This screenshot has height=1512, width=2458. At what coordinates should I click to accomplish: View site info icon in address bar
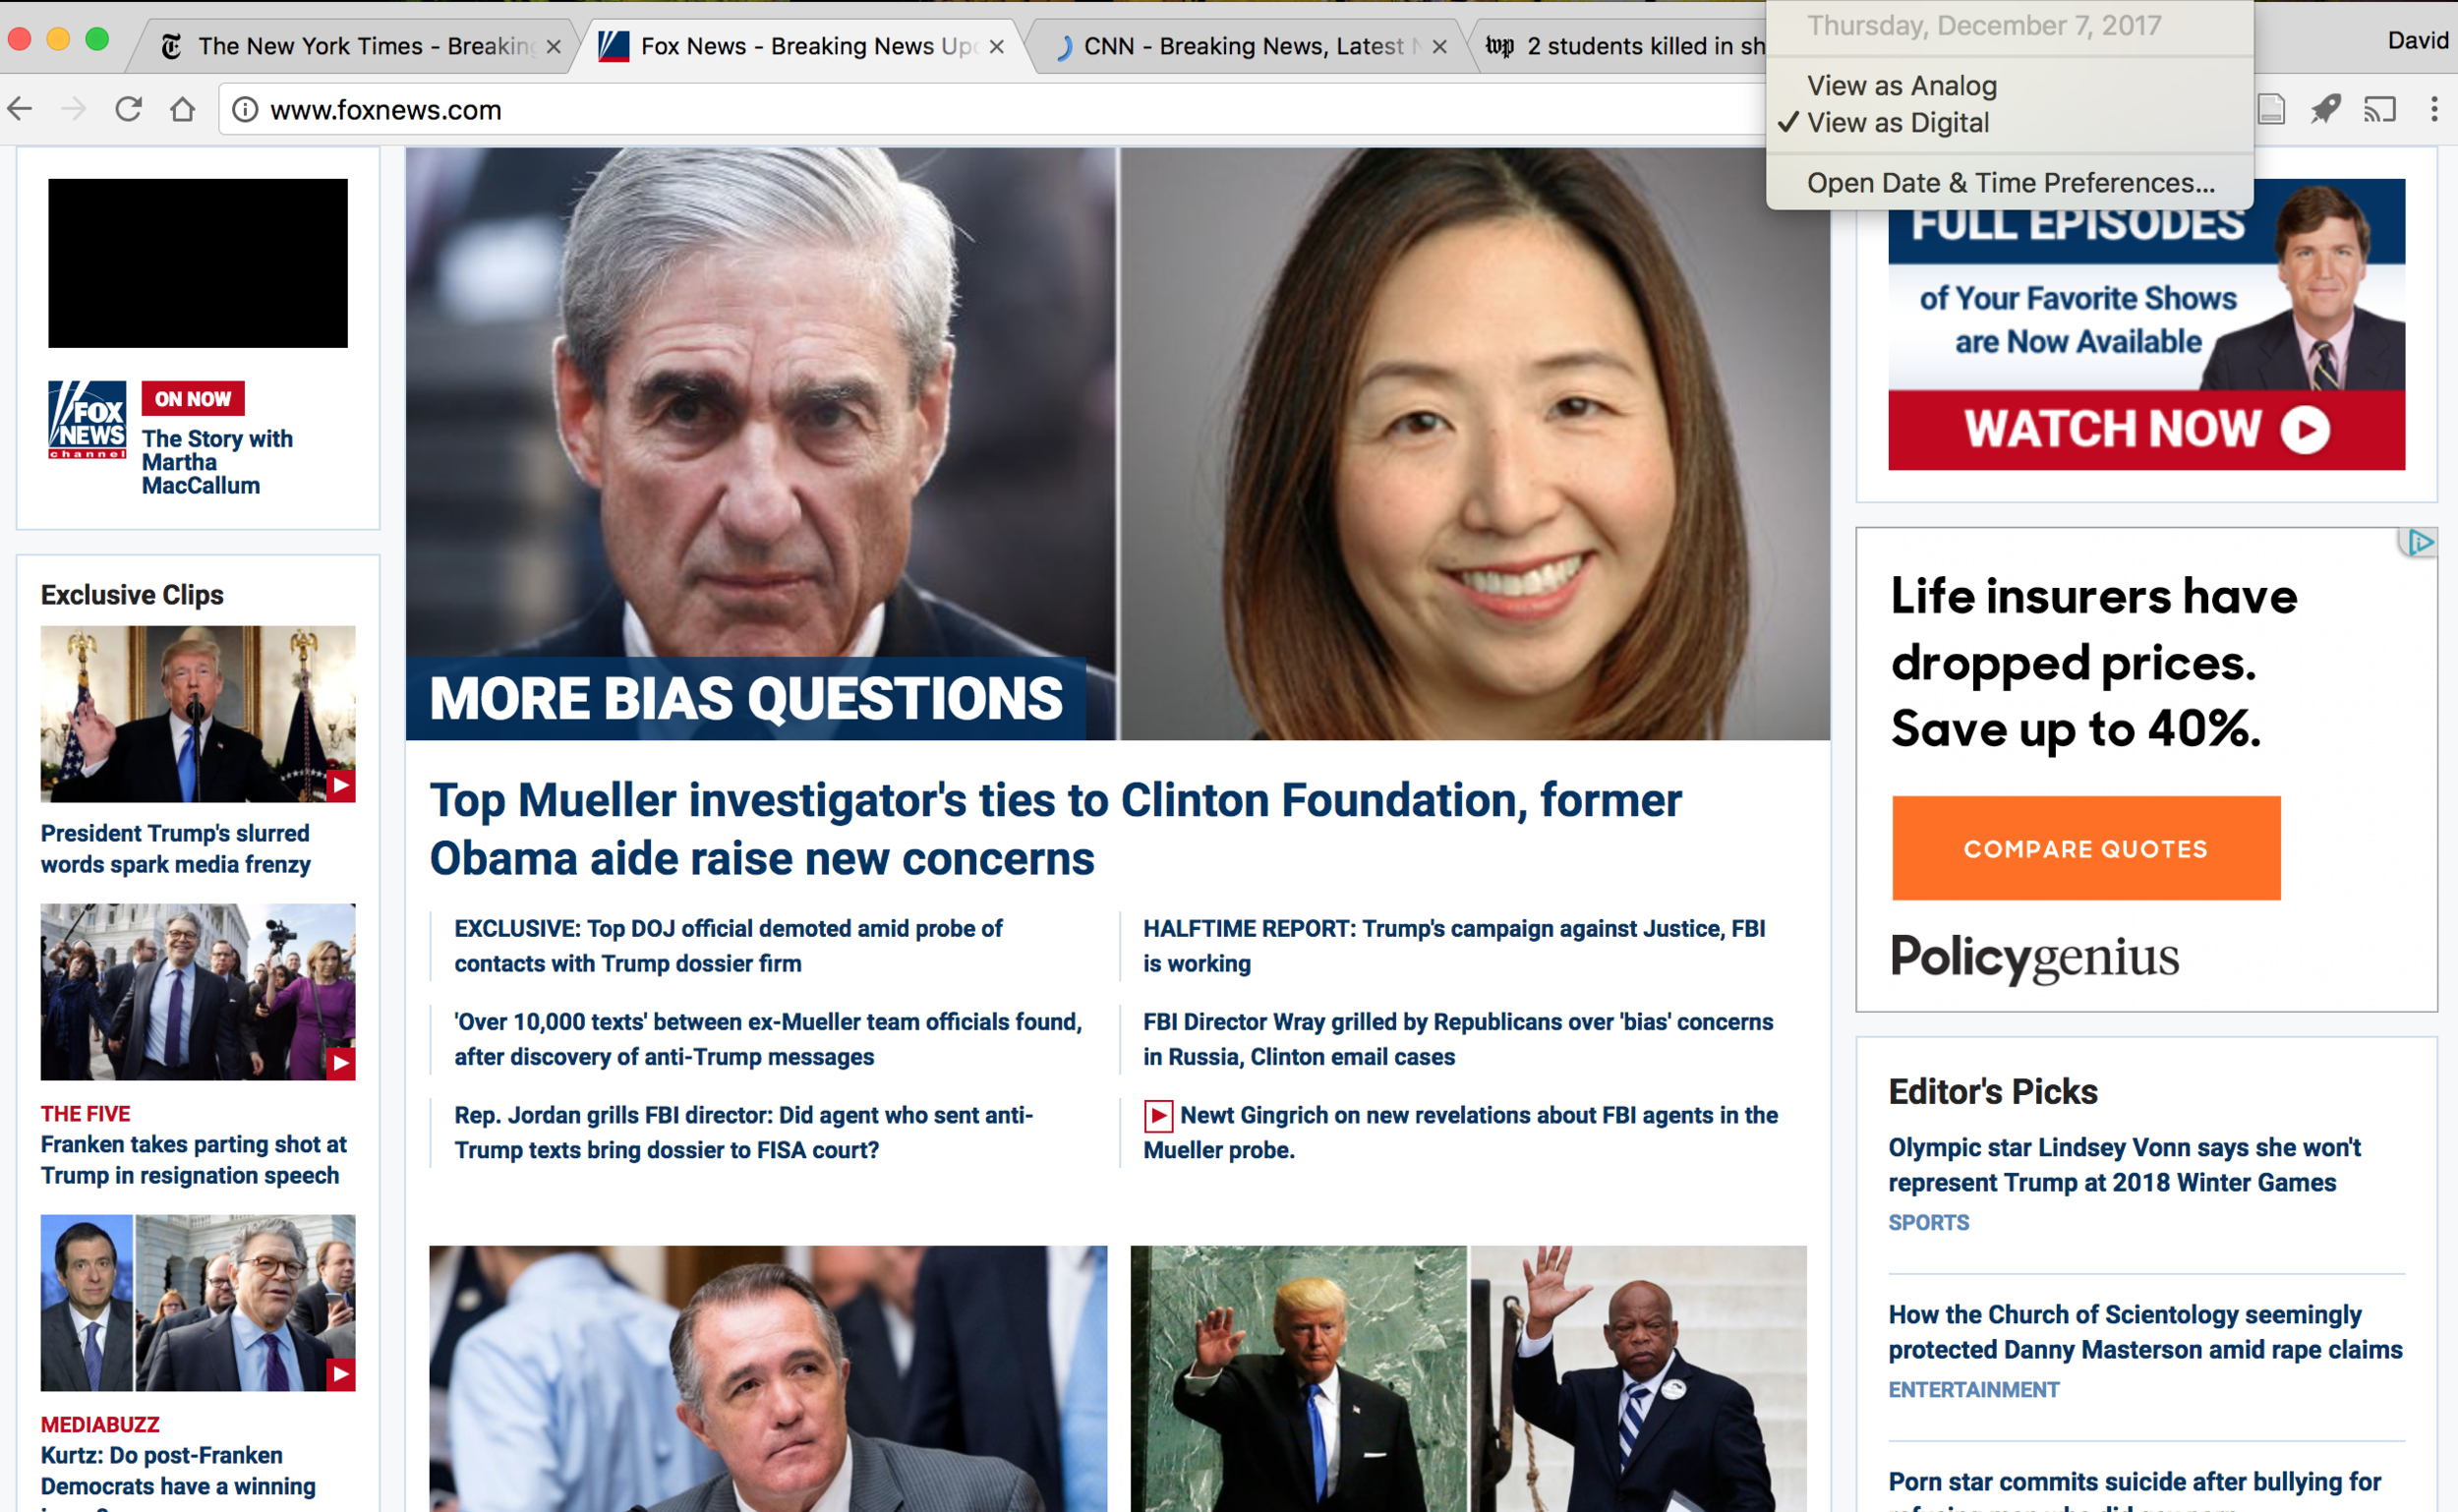pyautogui.click(x=245, y=109)
